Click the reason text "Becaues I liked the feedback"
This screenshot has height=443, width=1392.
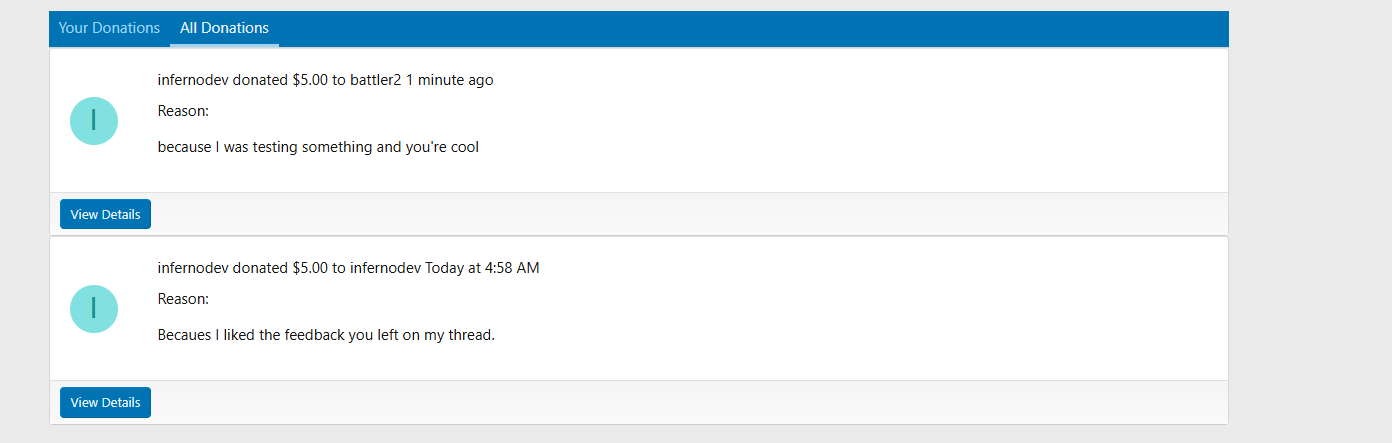[x=251, y=335]
